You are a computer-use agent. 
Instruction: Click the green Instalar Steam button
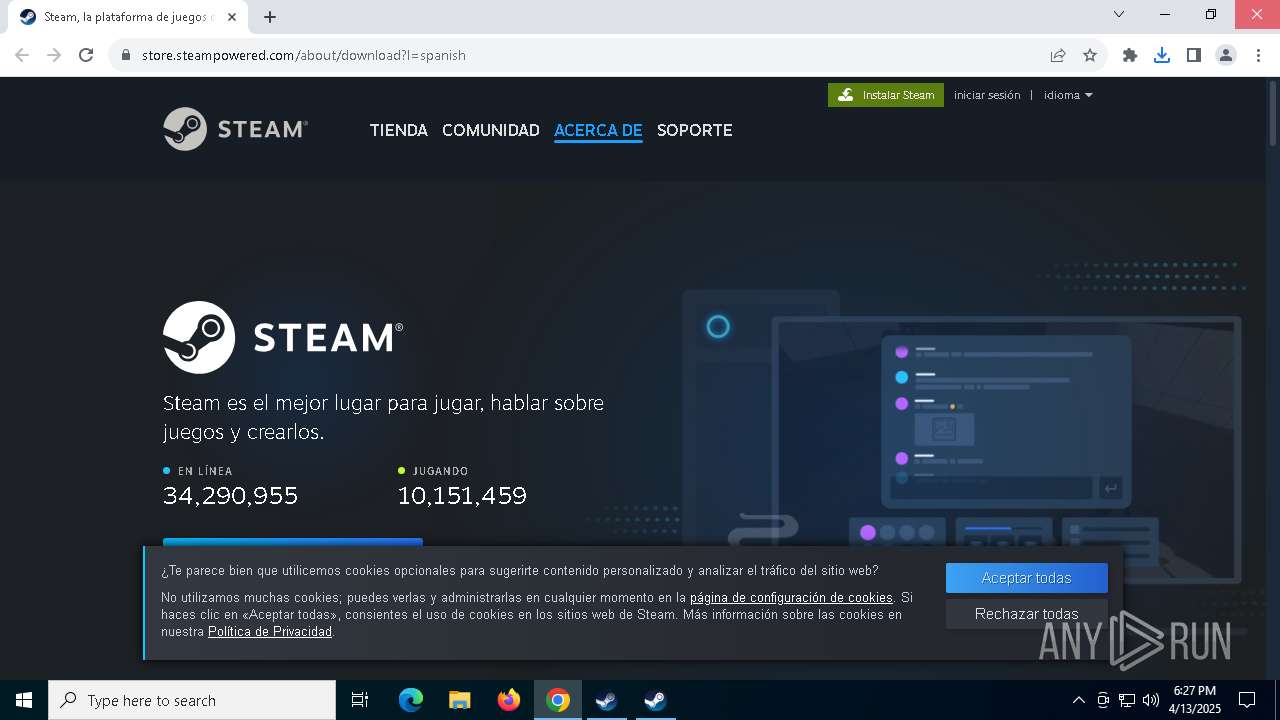[886, 95]
